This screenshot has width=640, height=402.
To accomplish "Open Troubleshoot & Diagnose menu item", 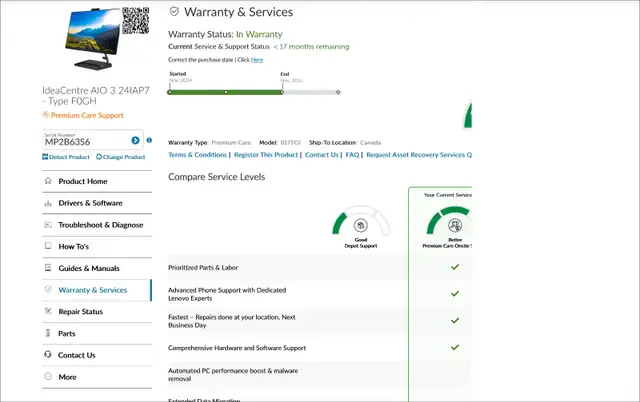I will coord(97,225).
